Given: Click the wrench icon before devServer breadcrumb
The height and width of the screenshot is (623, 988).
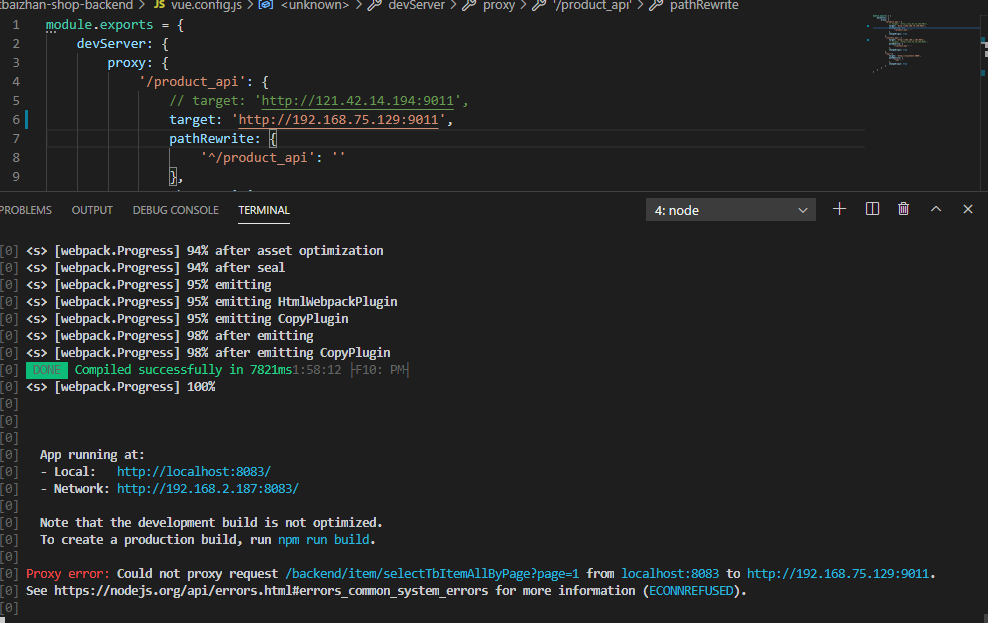Looking at the screenshot, I should [x=375, y=6].
